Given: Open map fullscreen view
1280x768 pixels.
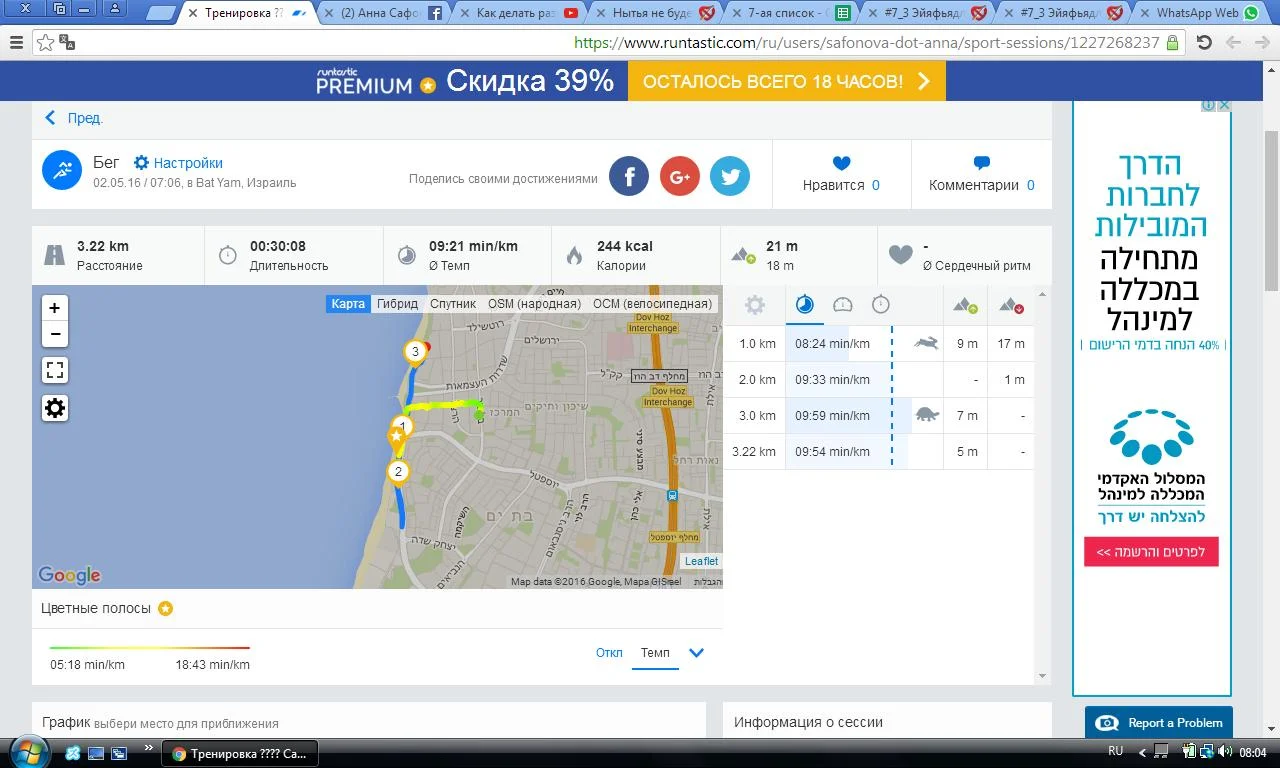Looking at the screenshot, I should (55, 371).
